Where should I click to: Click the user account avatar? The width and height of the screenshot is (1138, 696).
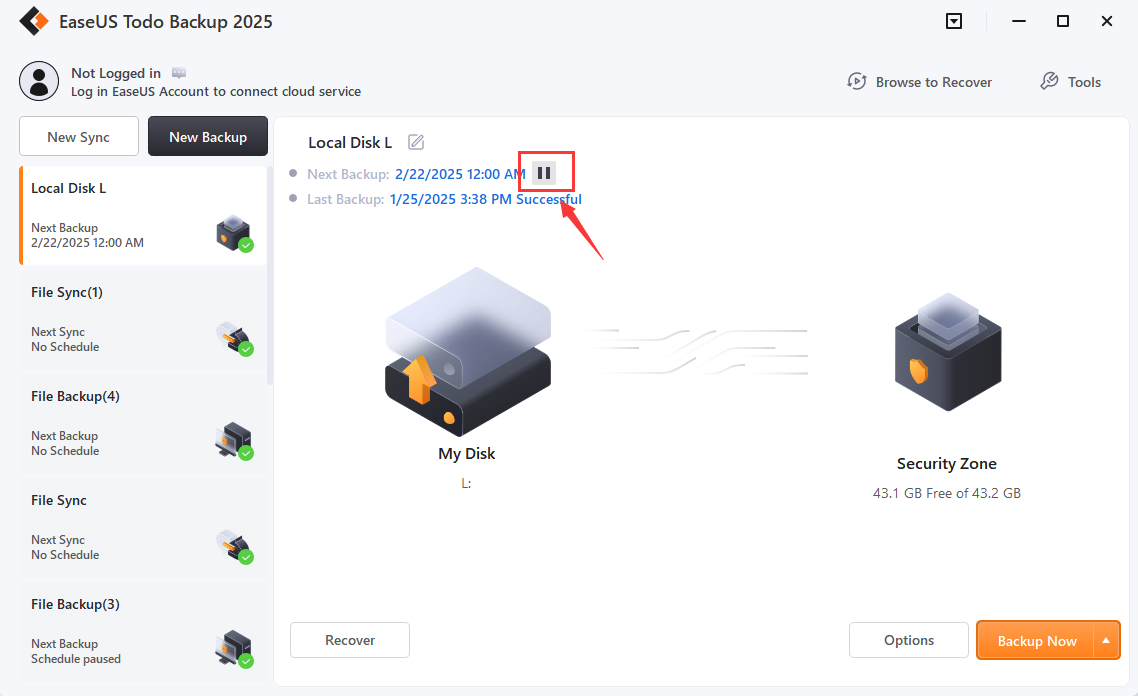[x=39, y=81]
